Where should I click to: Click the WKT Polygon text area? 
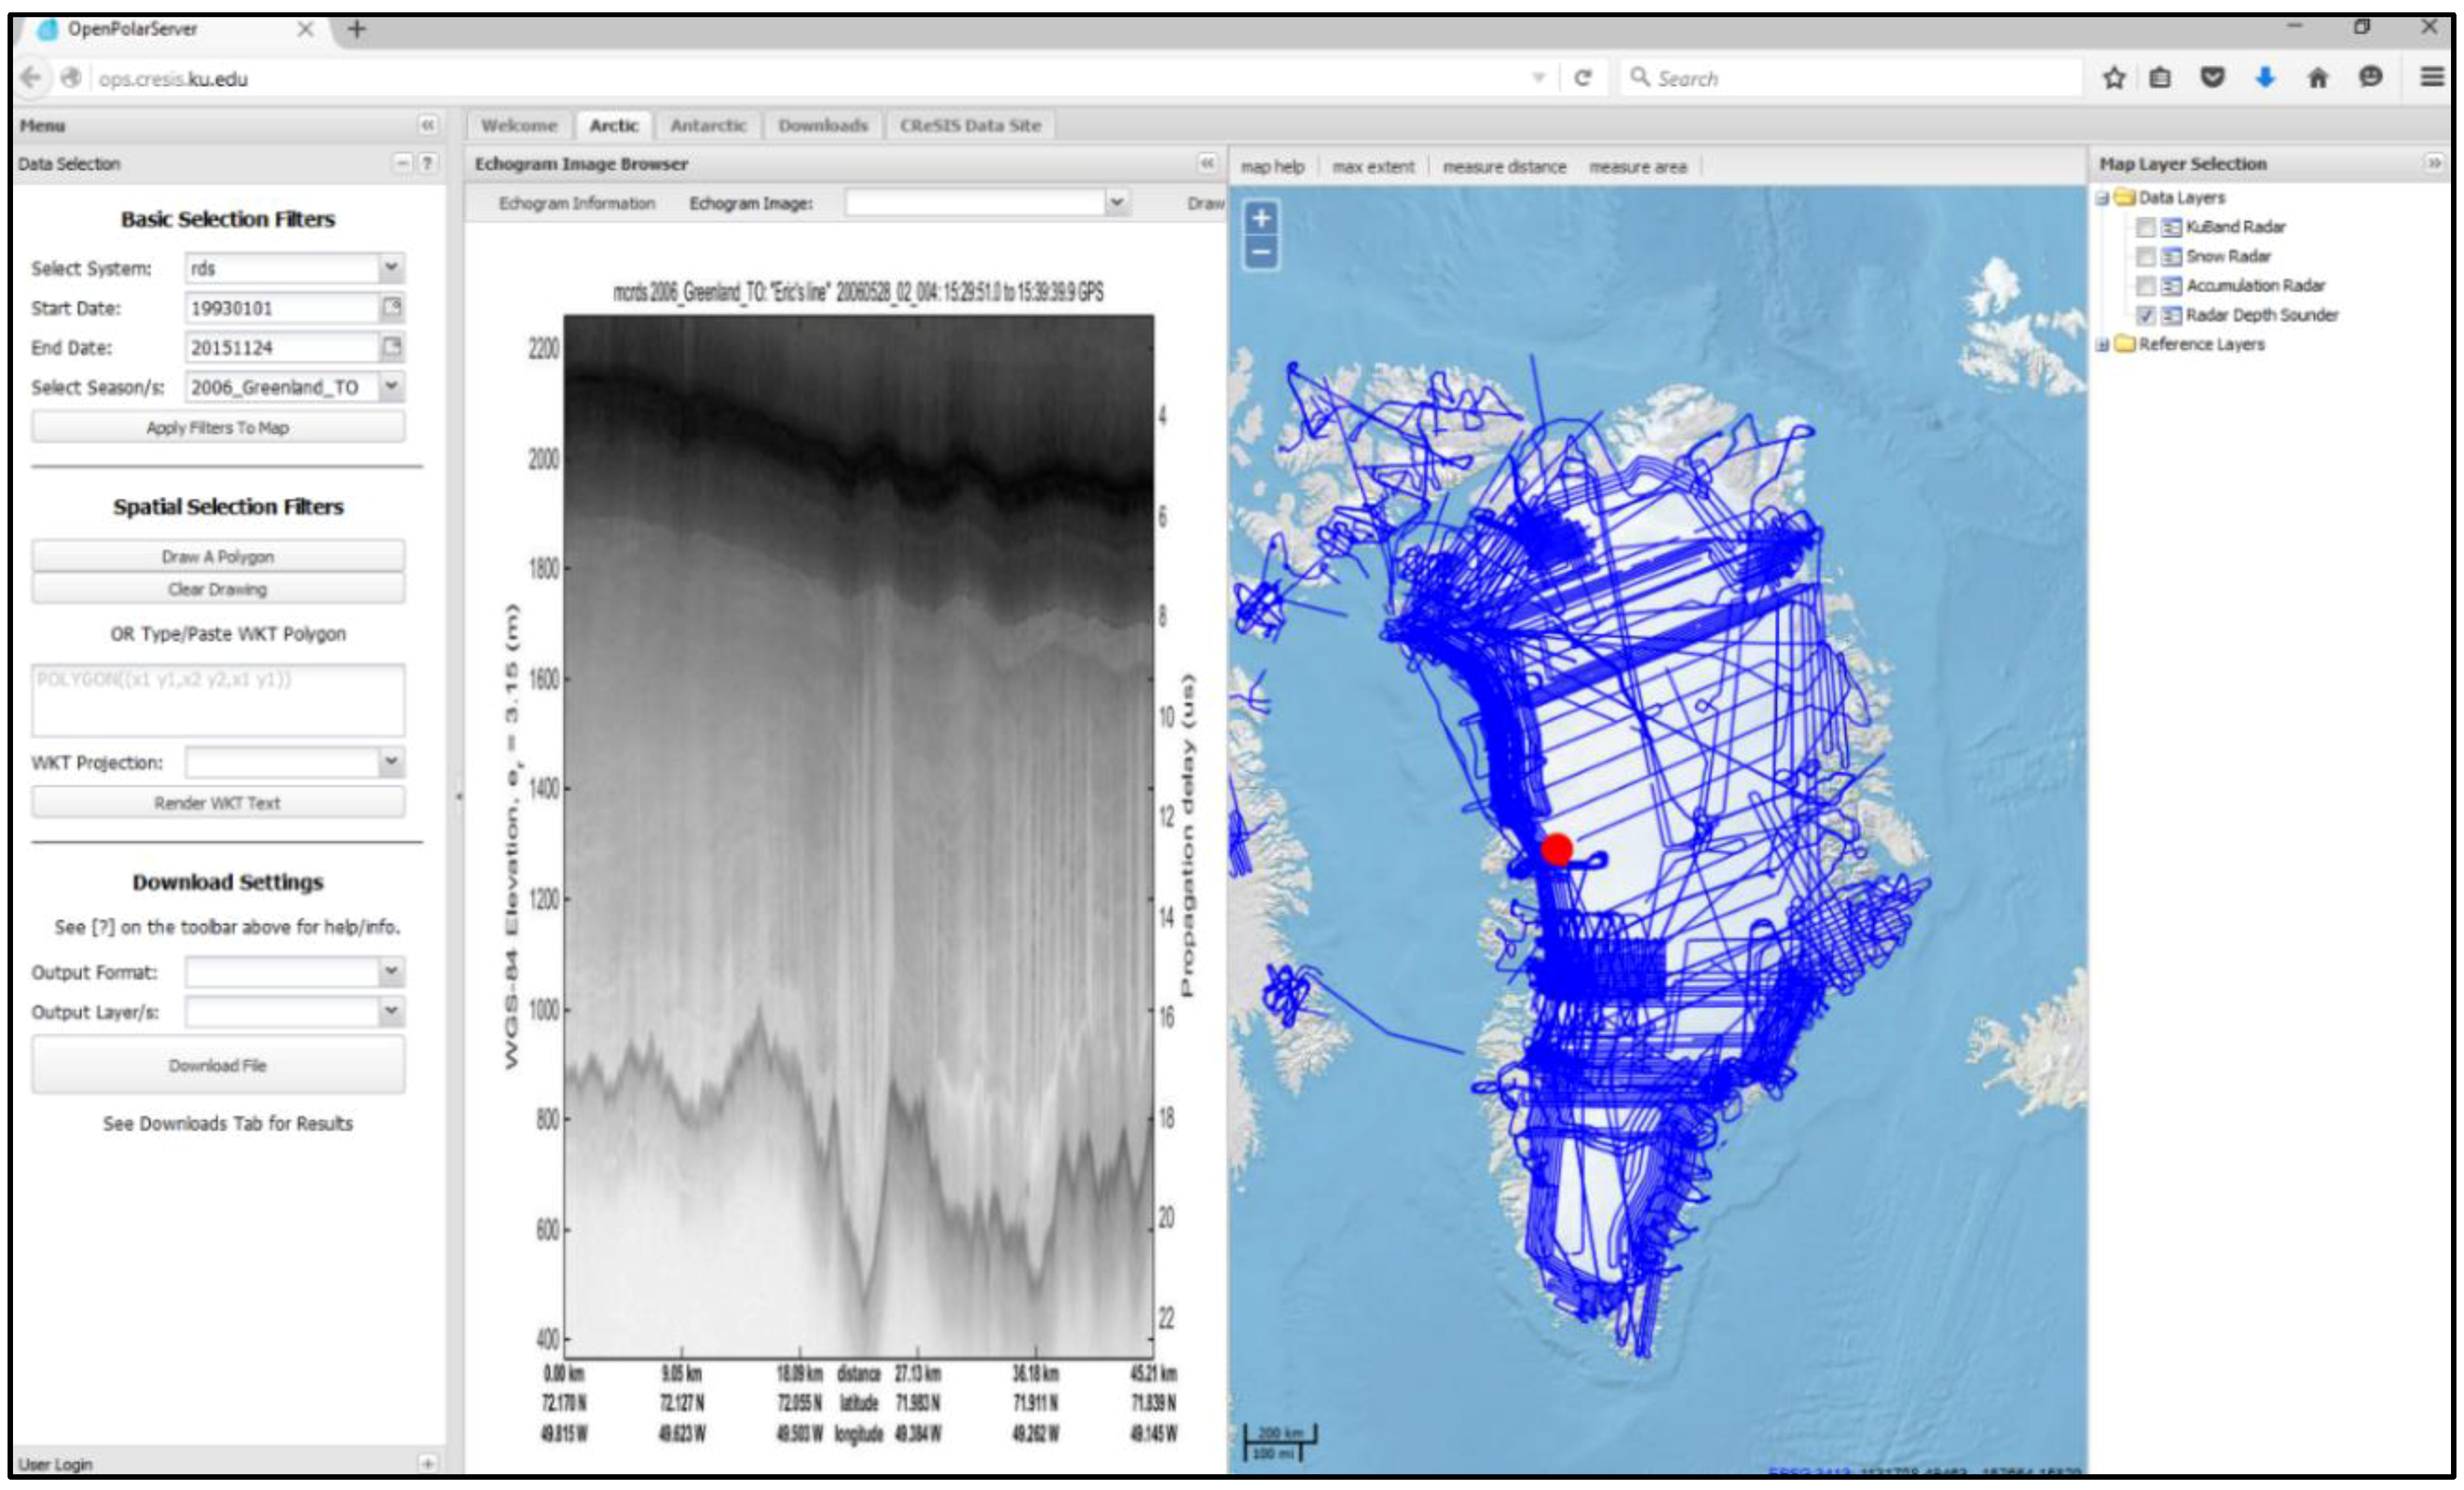pyautogui.click(x=218, y=700)
